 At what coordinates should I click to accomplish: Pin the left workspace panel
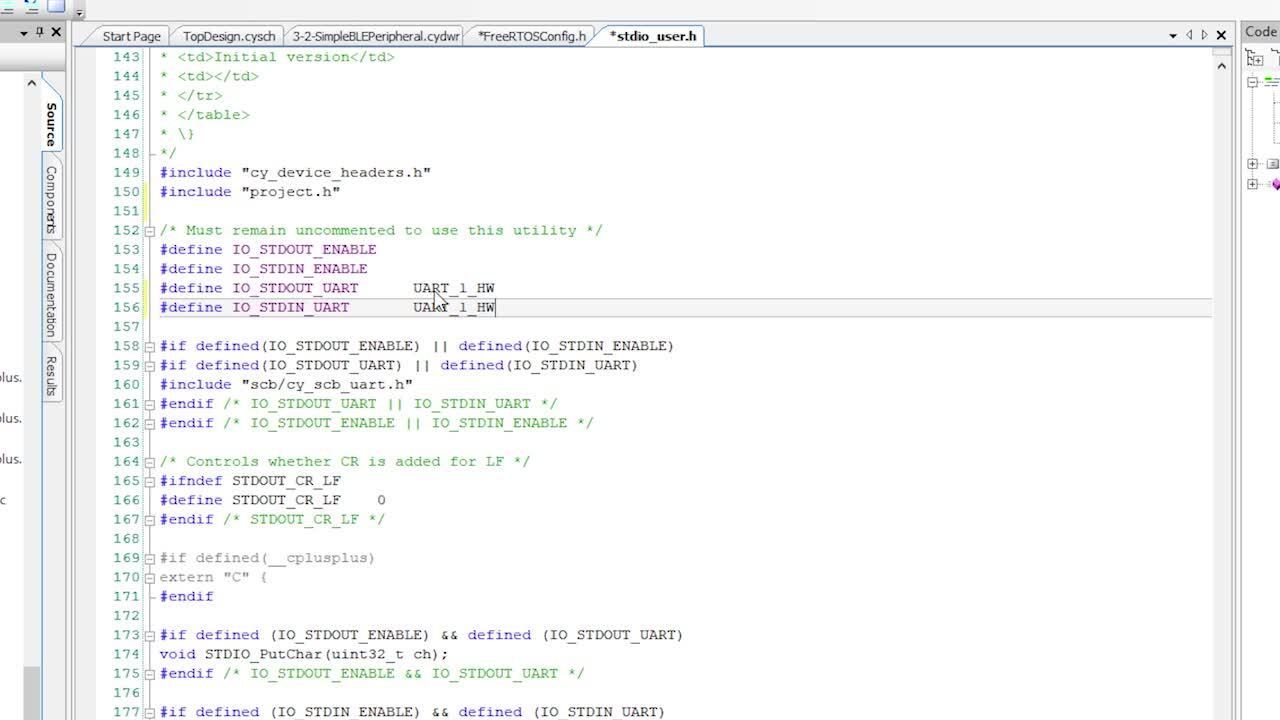tap(40, 31)
